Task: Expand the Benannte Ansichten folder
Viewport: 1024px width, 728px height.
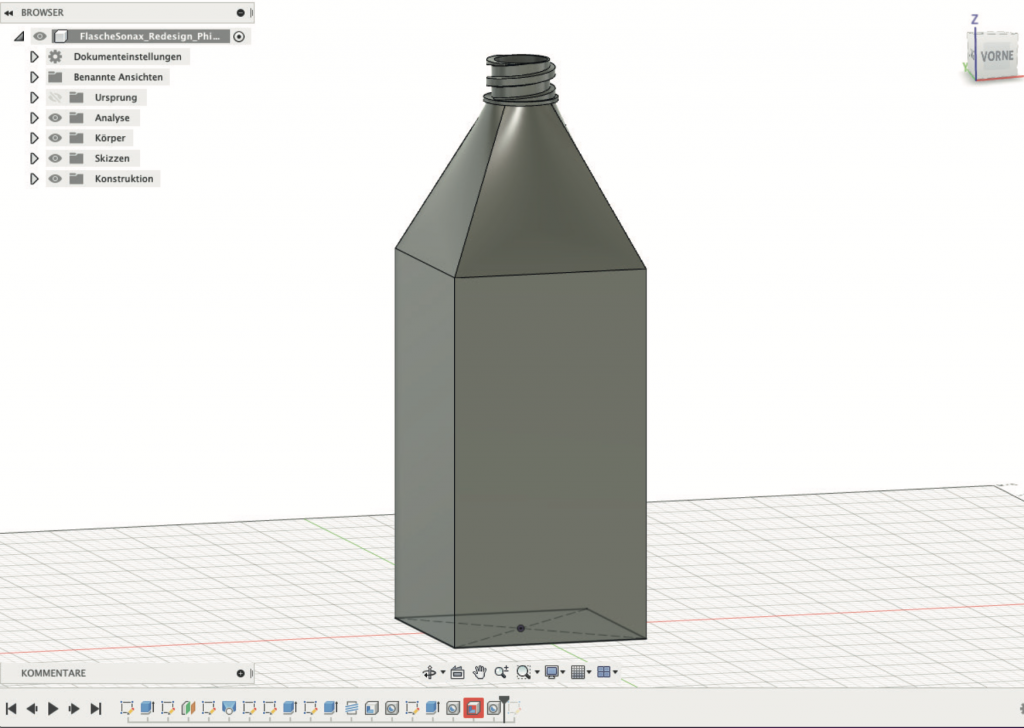Action: click(34, 77)
